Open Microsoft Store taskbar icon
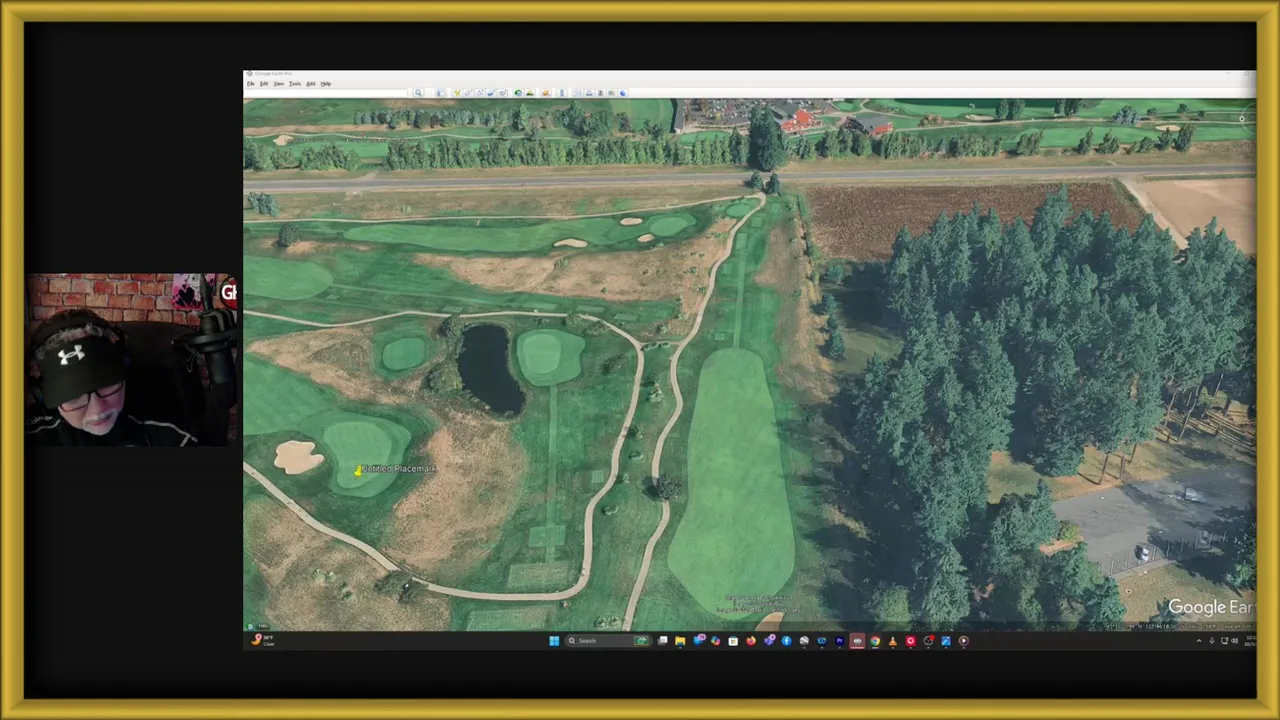The width and height of the screenshot is (1280, 720). [733, 641]
